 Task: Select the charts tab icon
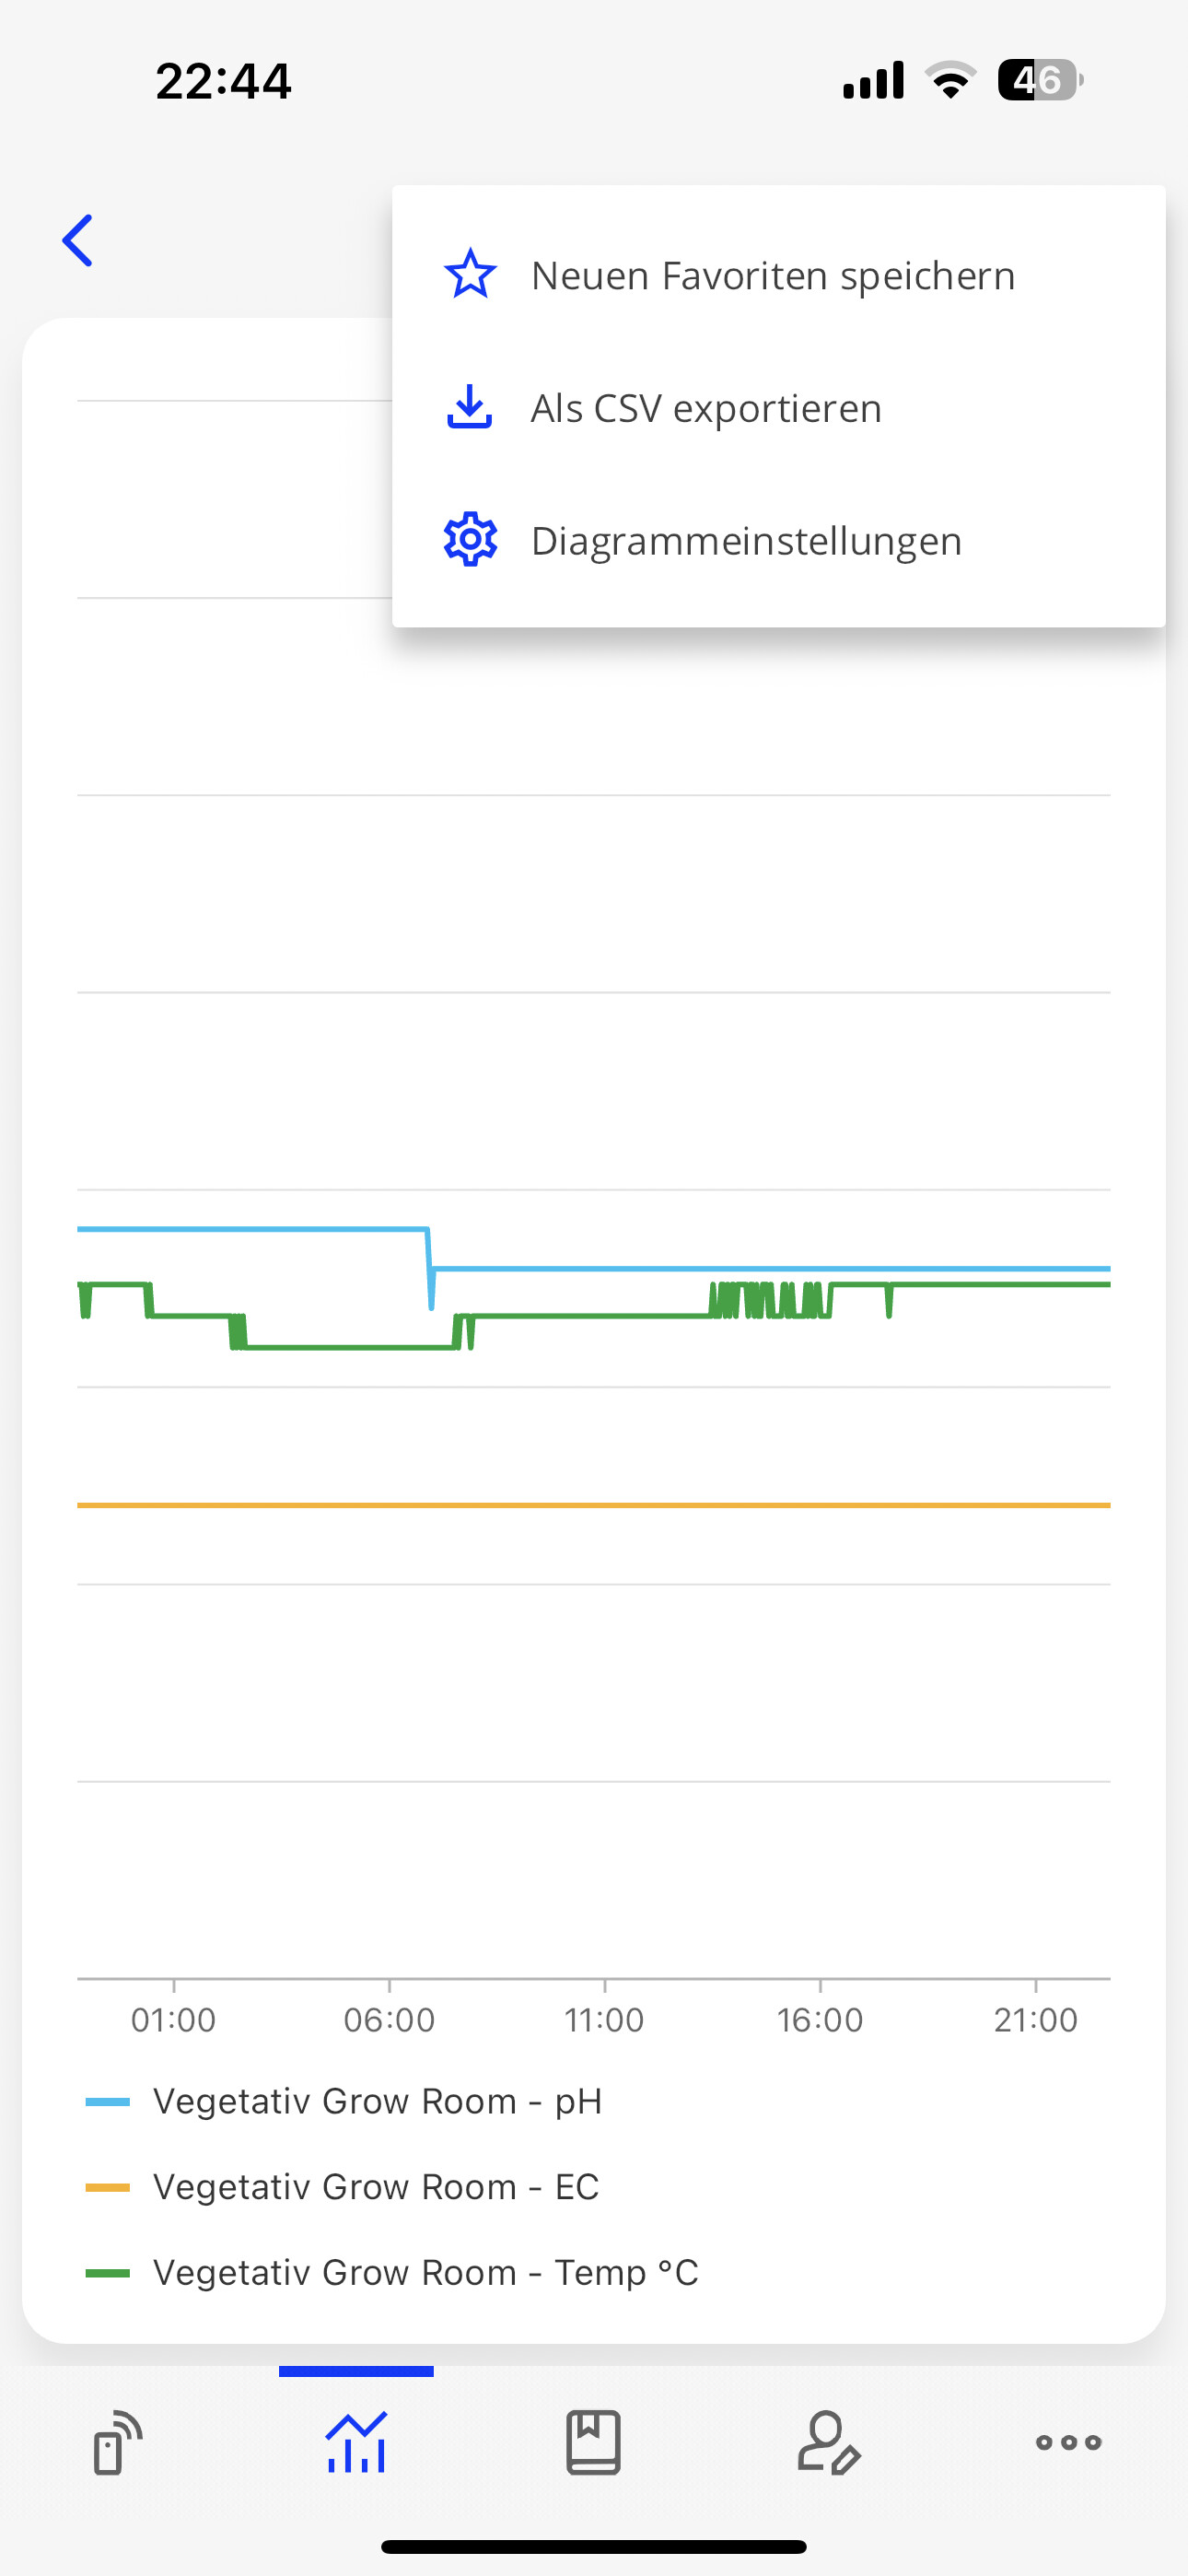(356, 2442)
